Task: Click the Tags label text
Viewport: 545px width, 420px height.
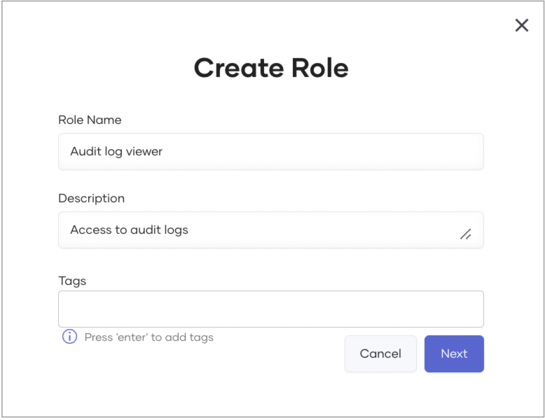Action: point(72,281)
